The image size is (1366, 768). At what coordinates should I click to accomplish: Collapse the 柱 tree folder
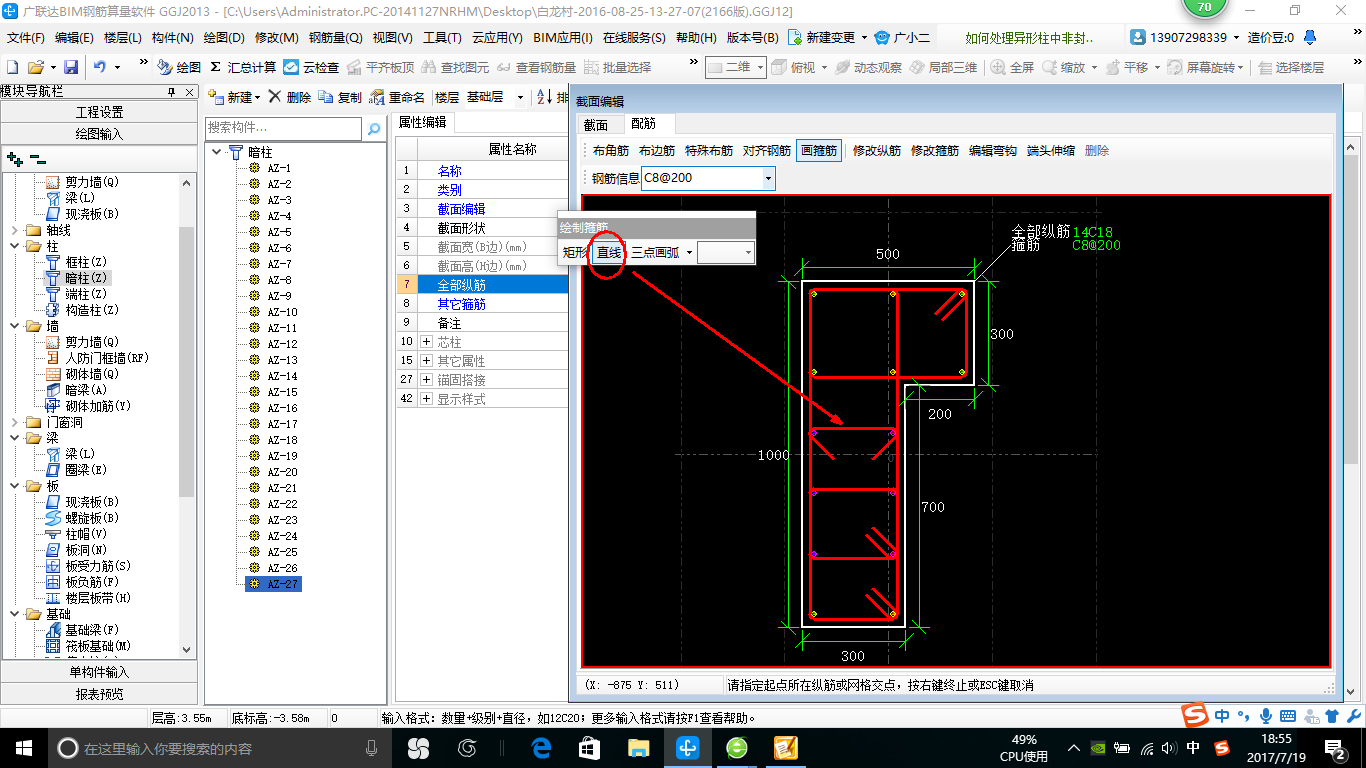click(14, 246)
